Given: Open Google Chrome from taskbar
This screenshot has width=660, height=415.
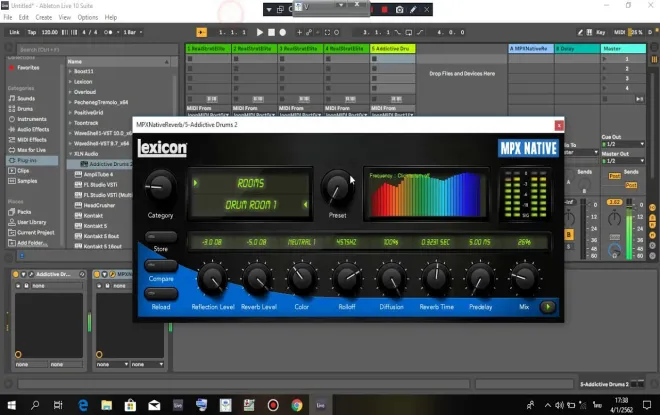Looking at the screenshot, I should tap(297, 405).
